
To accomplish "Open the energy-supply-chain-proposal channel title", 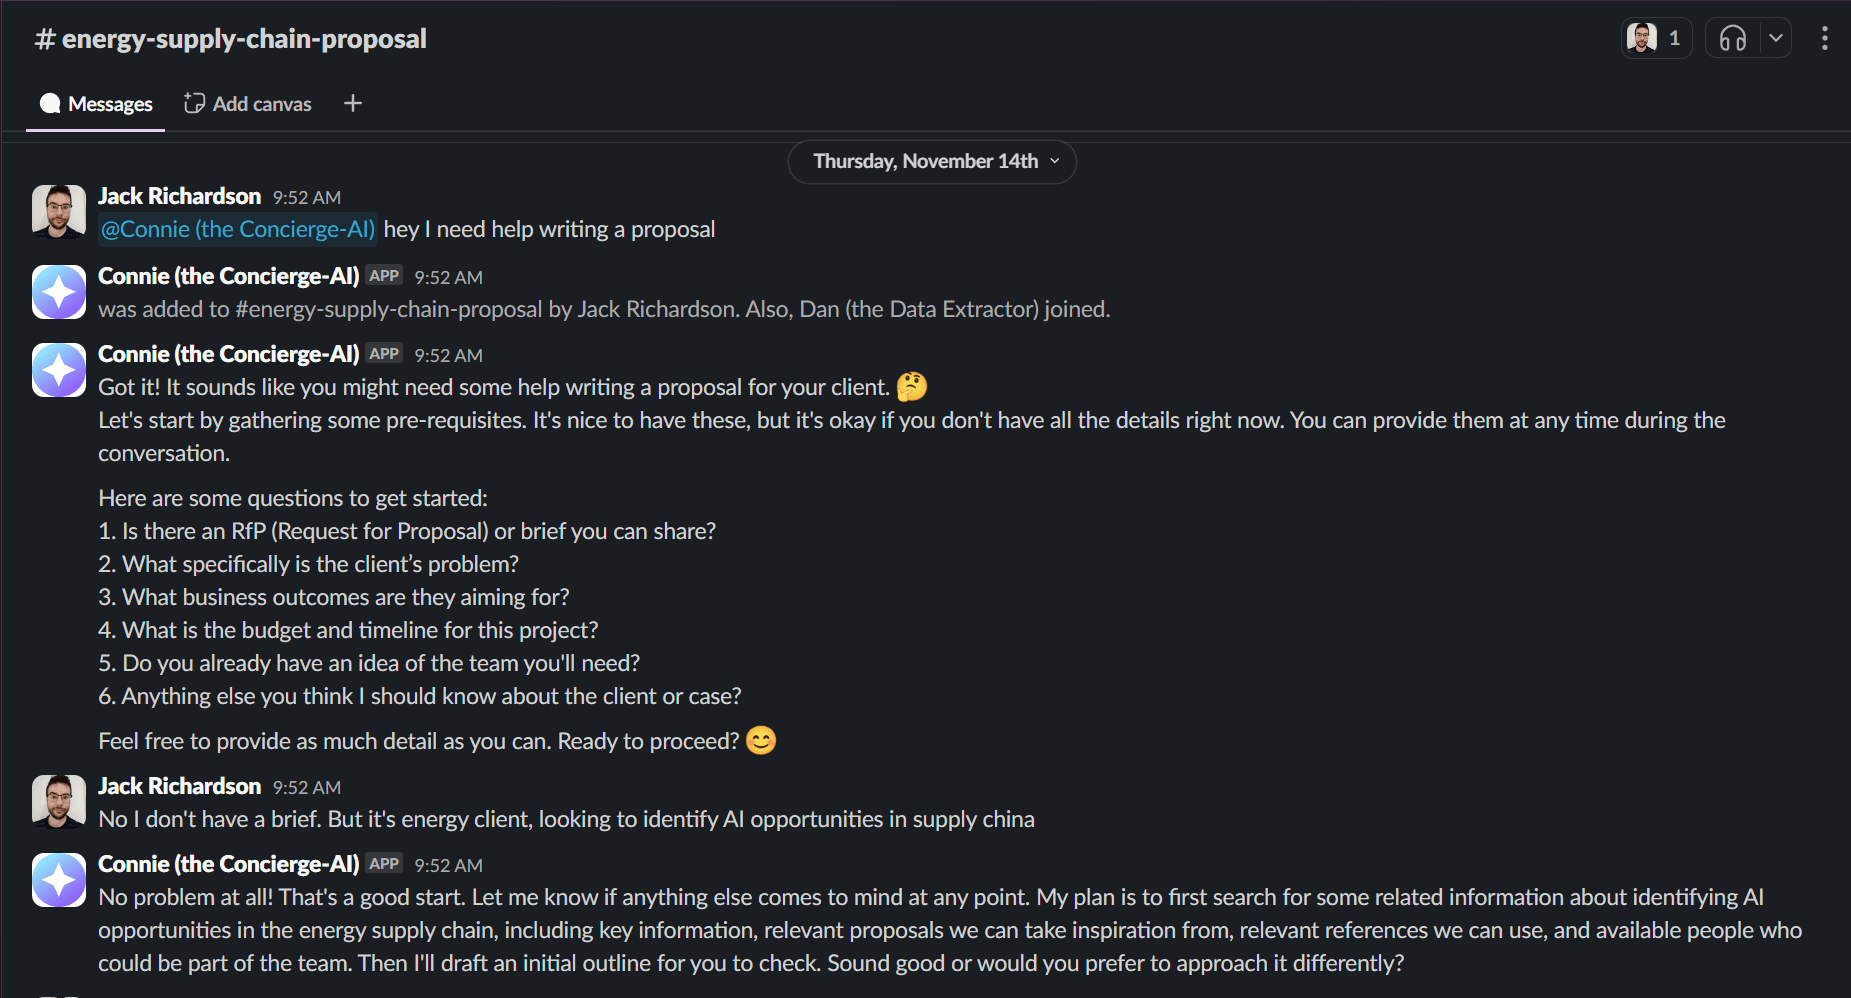I will point(232,39).
